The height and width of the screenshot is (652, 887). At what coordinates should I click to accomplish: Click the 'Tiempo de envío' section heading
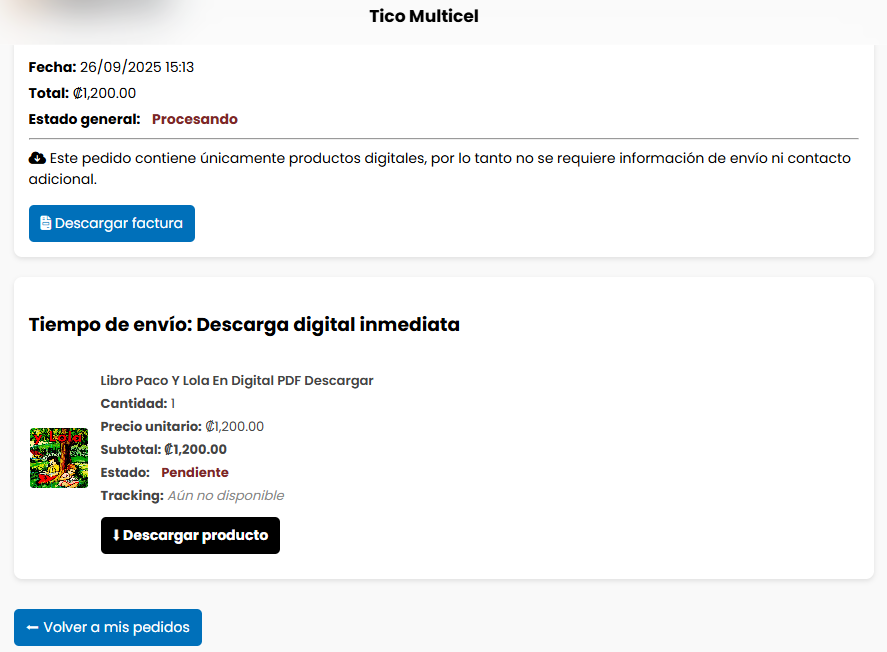[244, 324]
